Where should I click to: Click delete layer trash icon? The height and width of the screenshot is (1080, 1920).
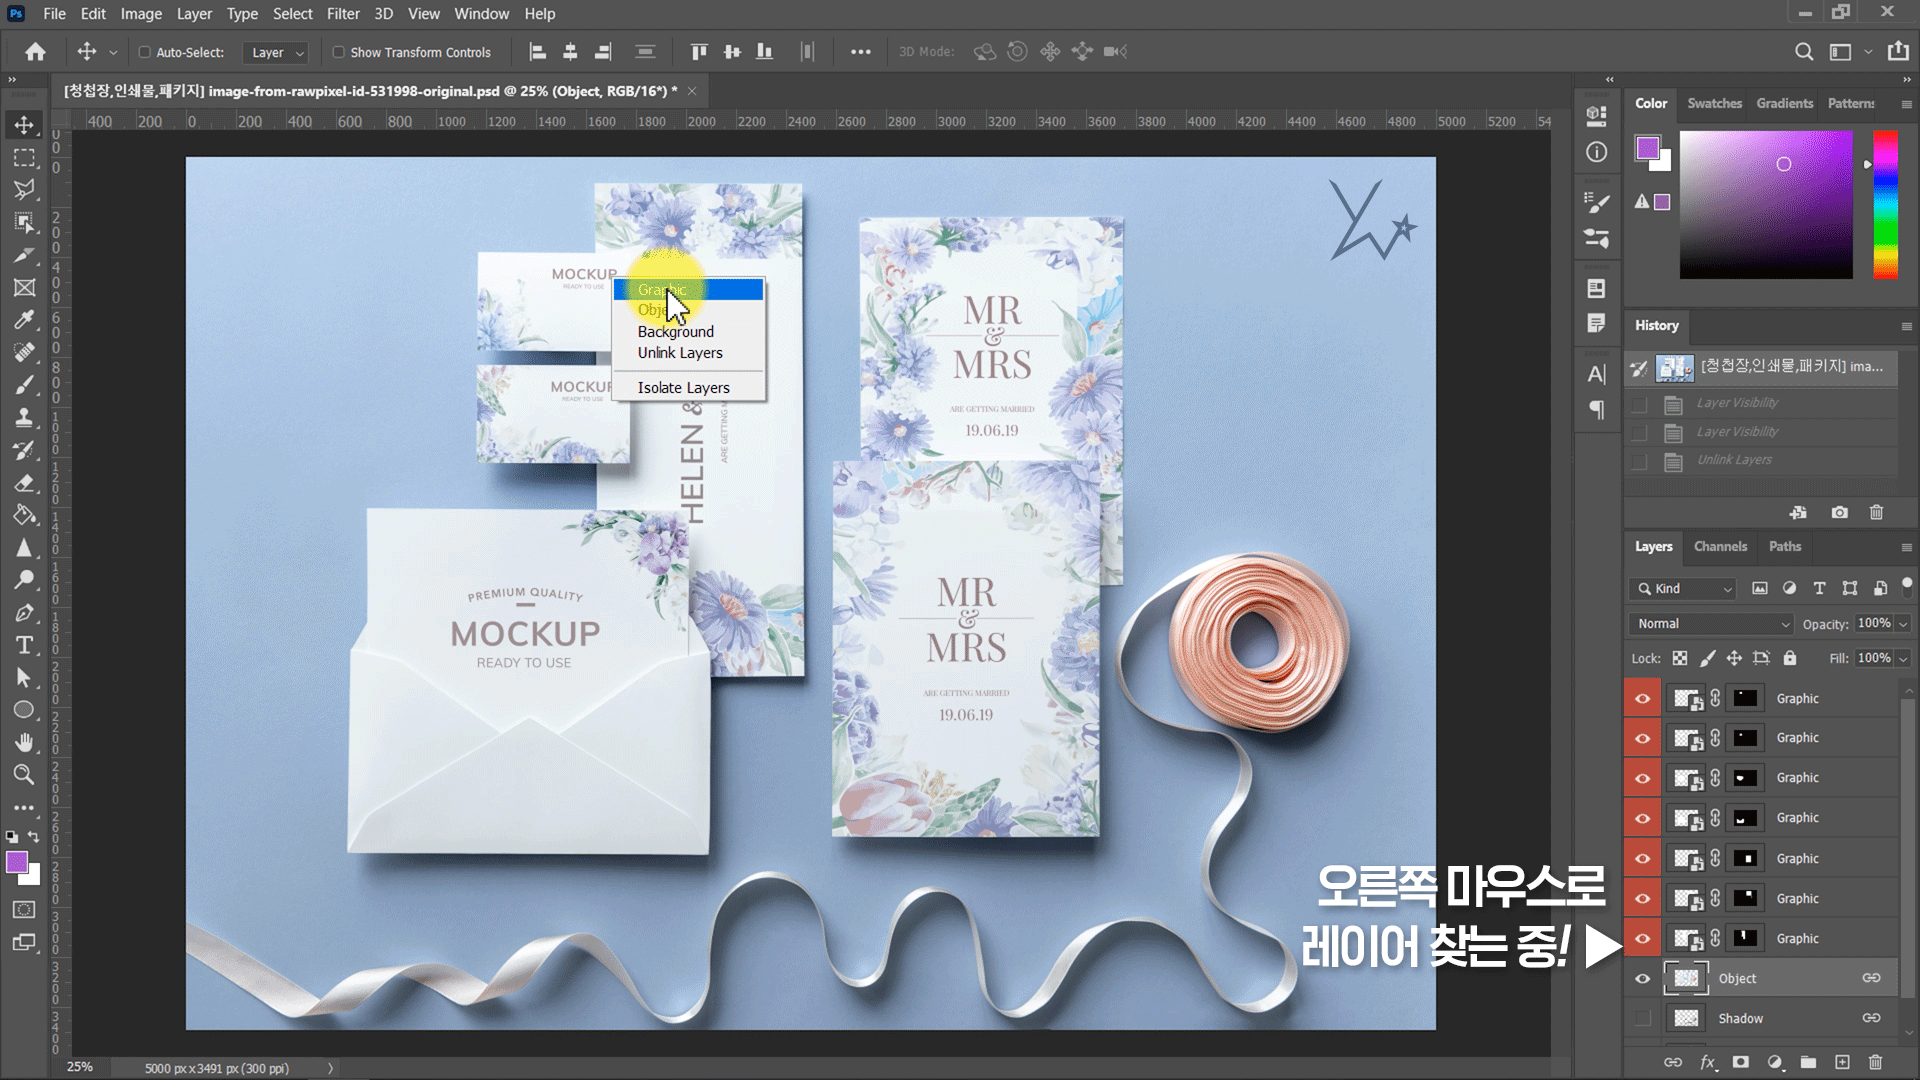pyautogui.click(x=1875, y=1062)
